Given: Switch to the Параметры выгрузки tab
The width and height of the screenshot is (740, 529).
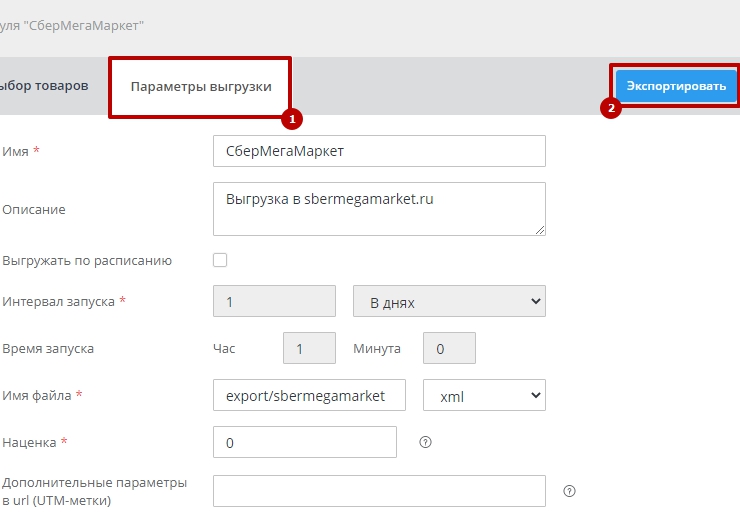Looking at the screenshot, I should (x=201, y=87).
